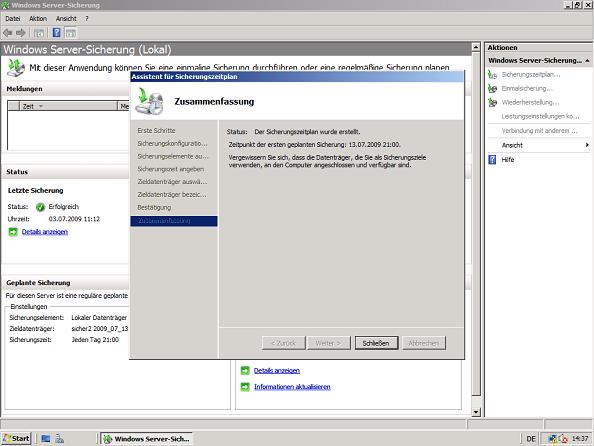
Task: Click the desktop quick launch icon in taskbar
Action: [x=46, y=438]
